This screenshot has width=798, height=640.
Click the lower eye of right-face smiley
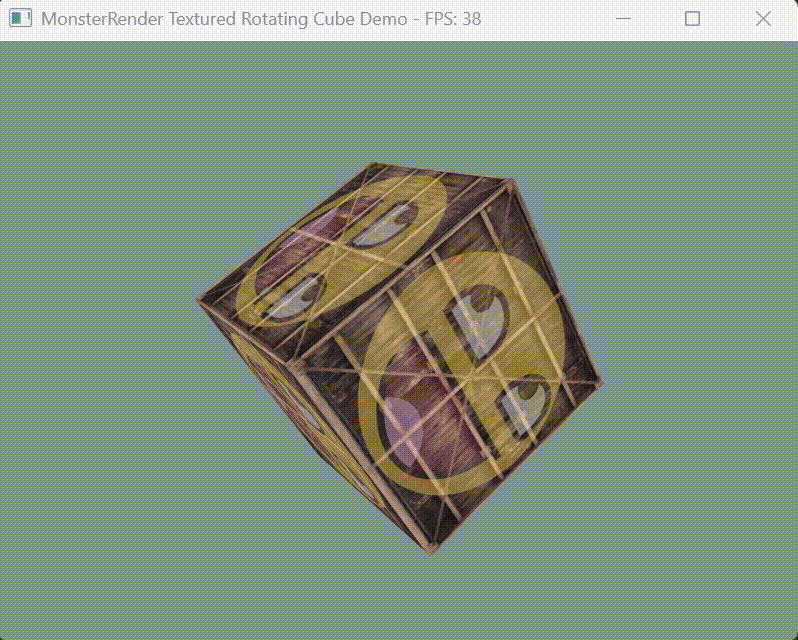pyautogui.click(x=526, y=405)
